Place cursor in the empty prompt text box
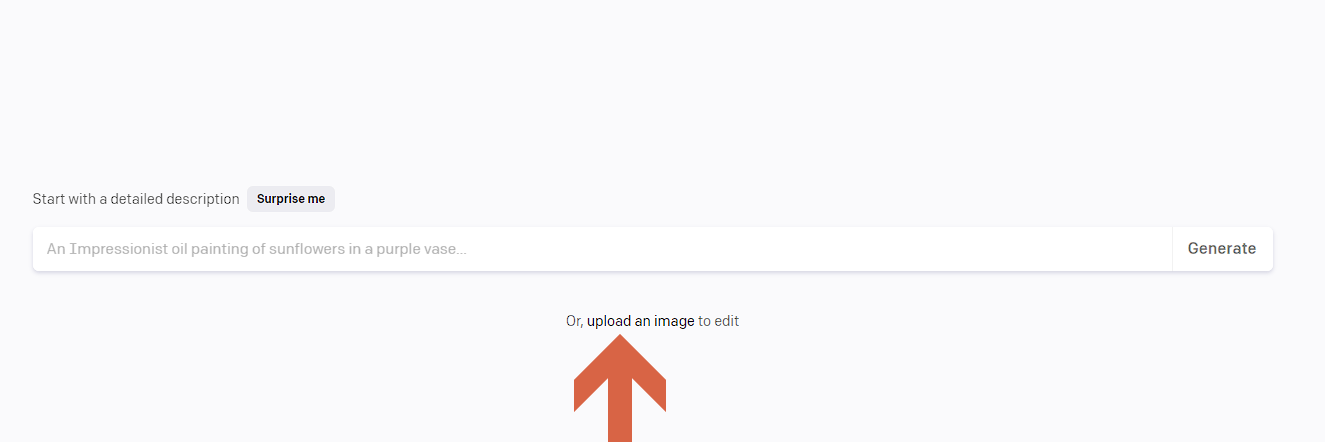 coord(602,249)
